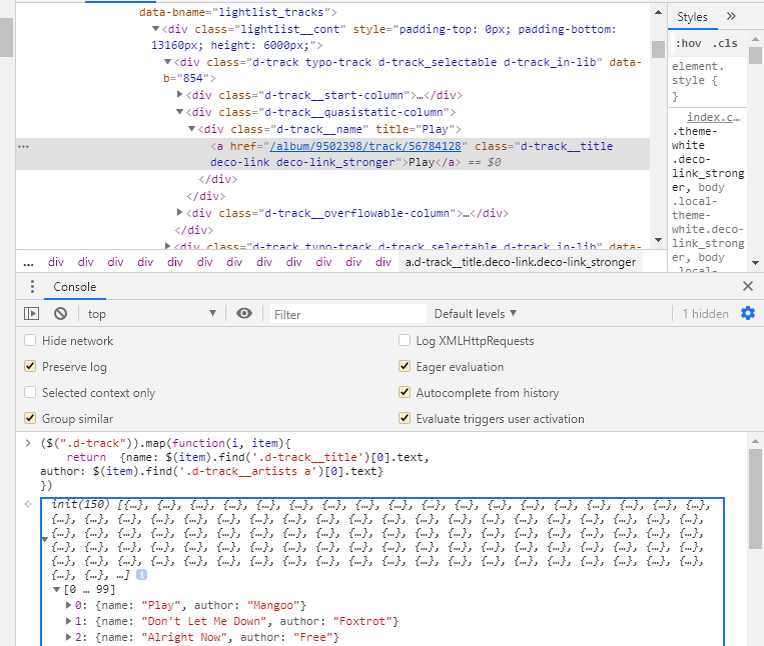Image resolution: width=764 pixels, height=646 pixels.
Task: Open the drawer three-dot menu
Action: pyautogui.click(x=32, y=286)
